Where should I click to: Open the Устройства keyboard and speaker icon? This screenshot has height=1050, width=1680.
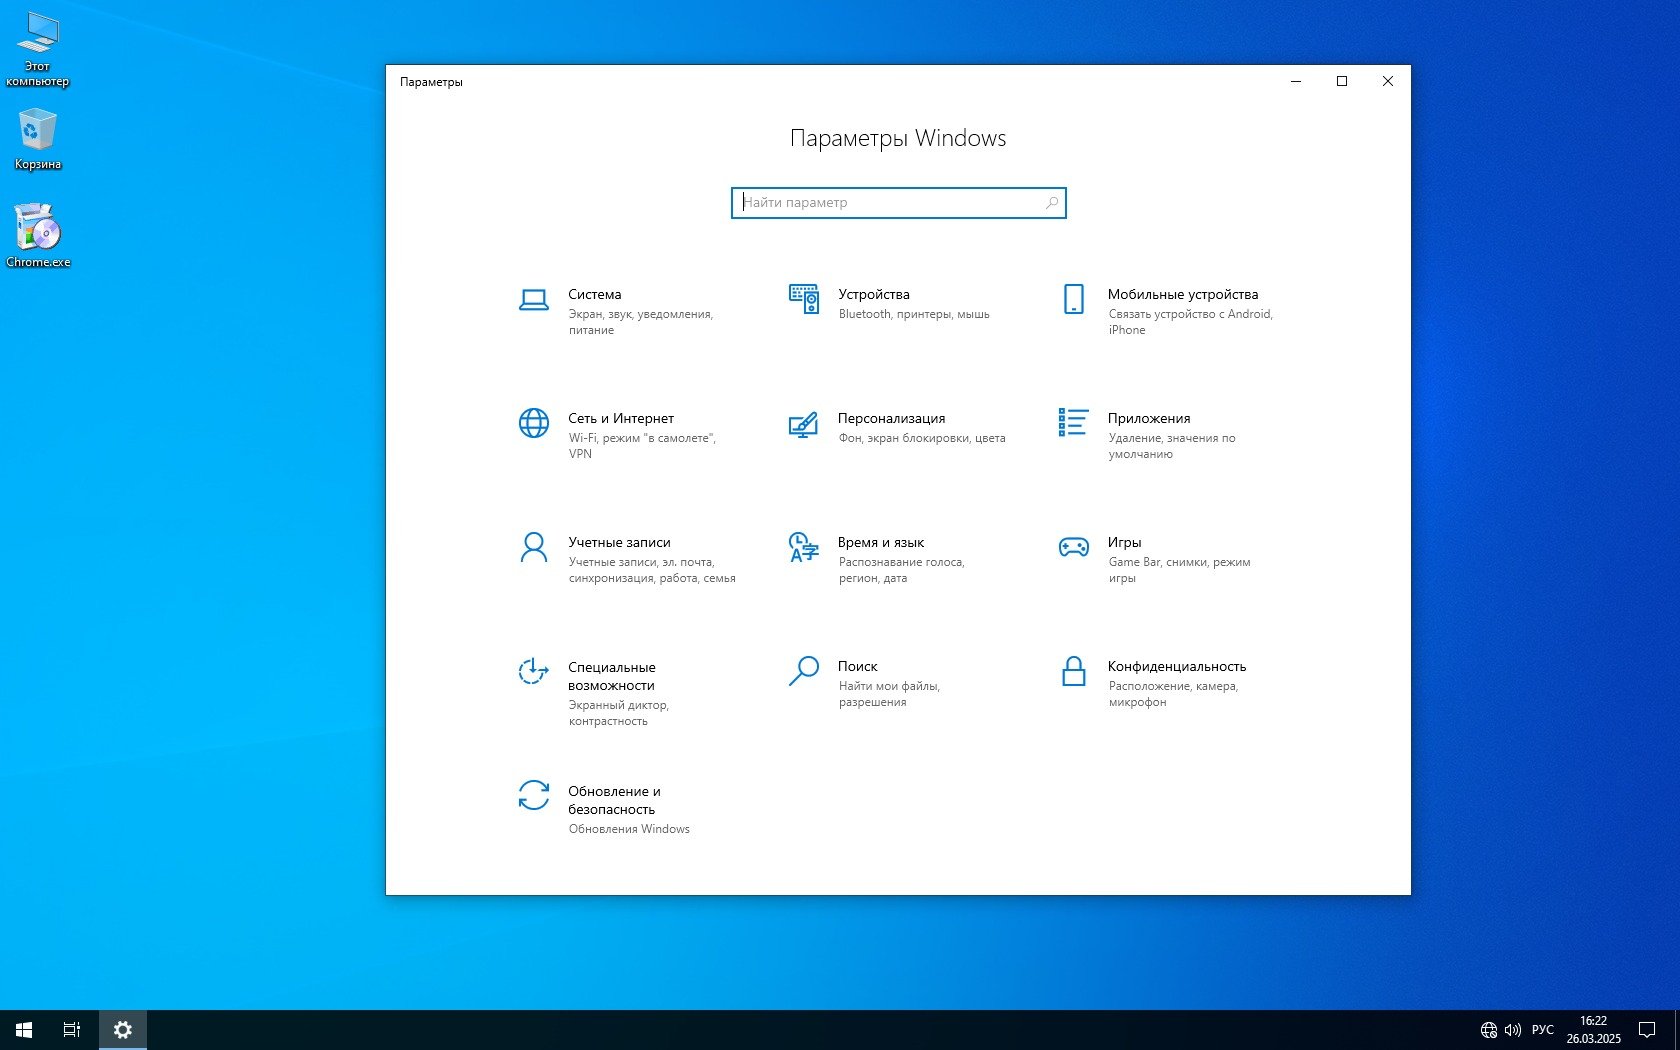804,299
